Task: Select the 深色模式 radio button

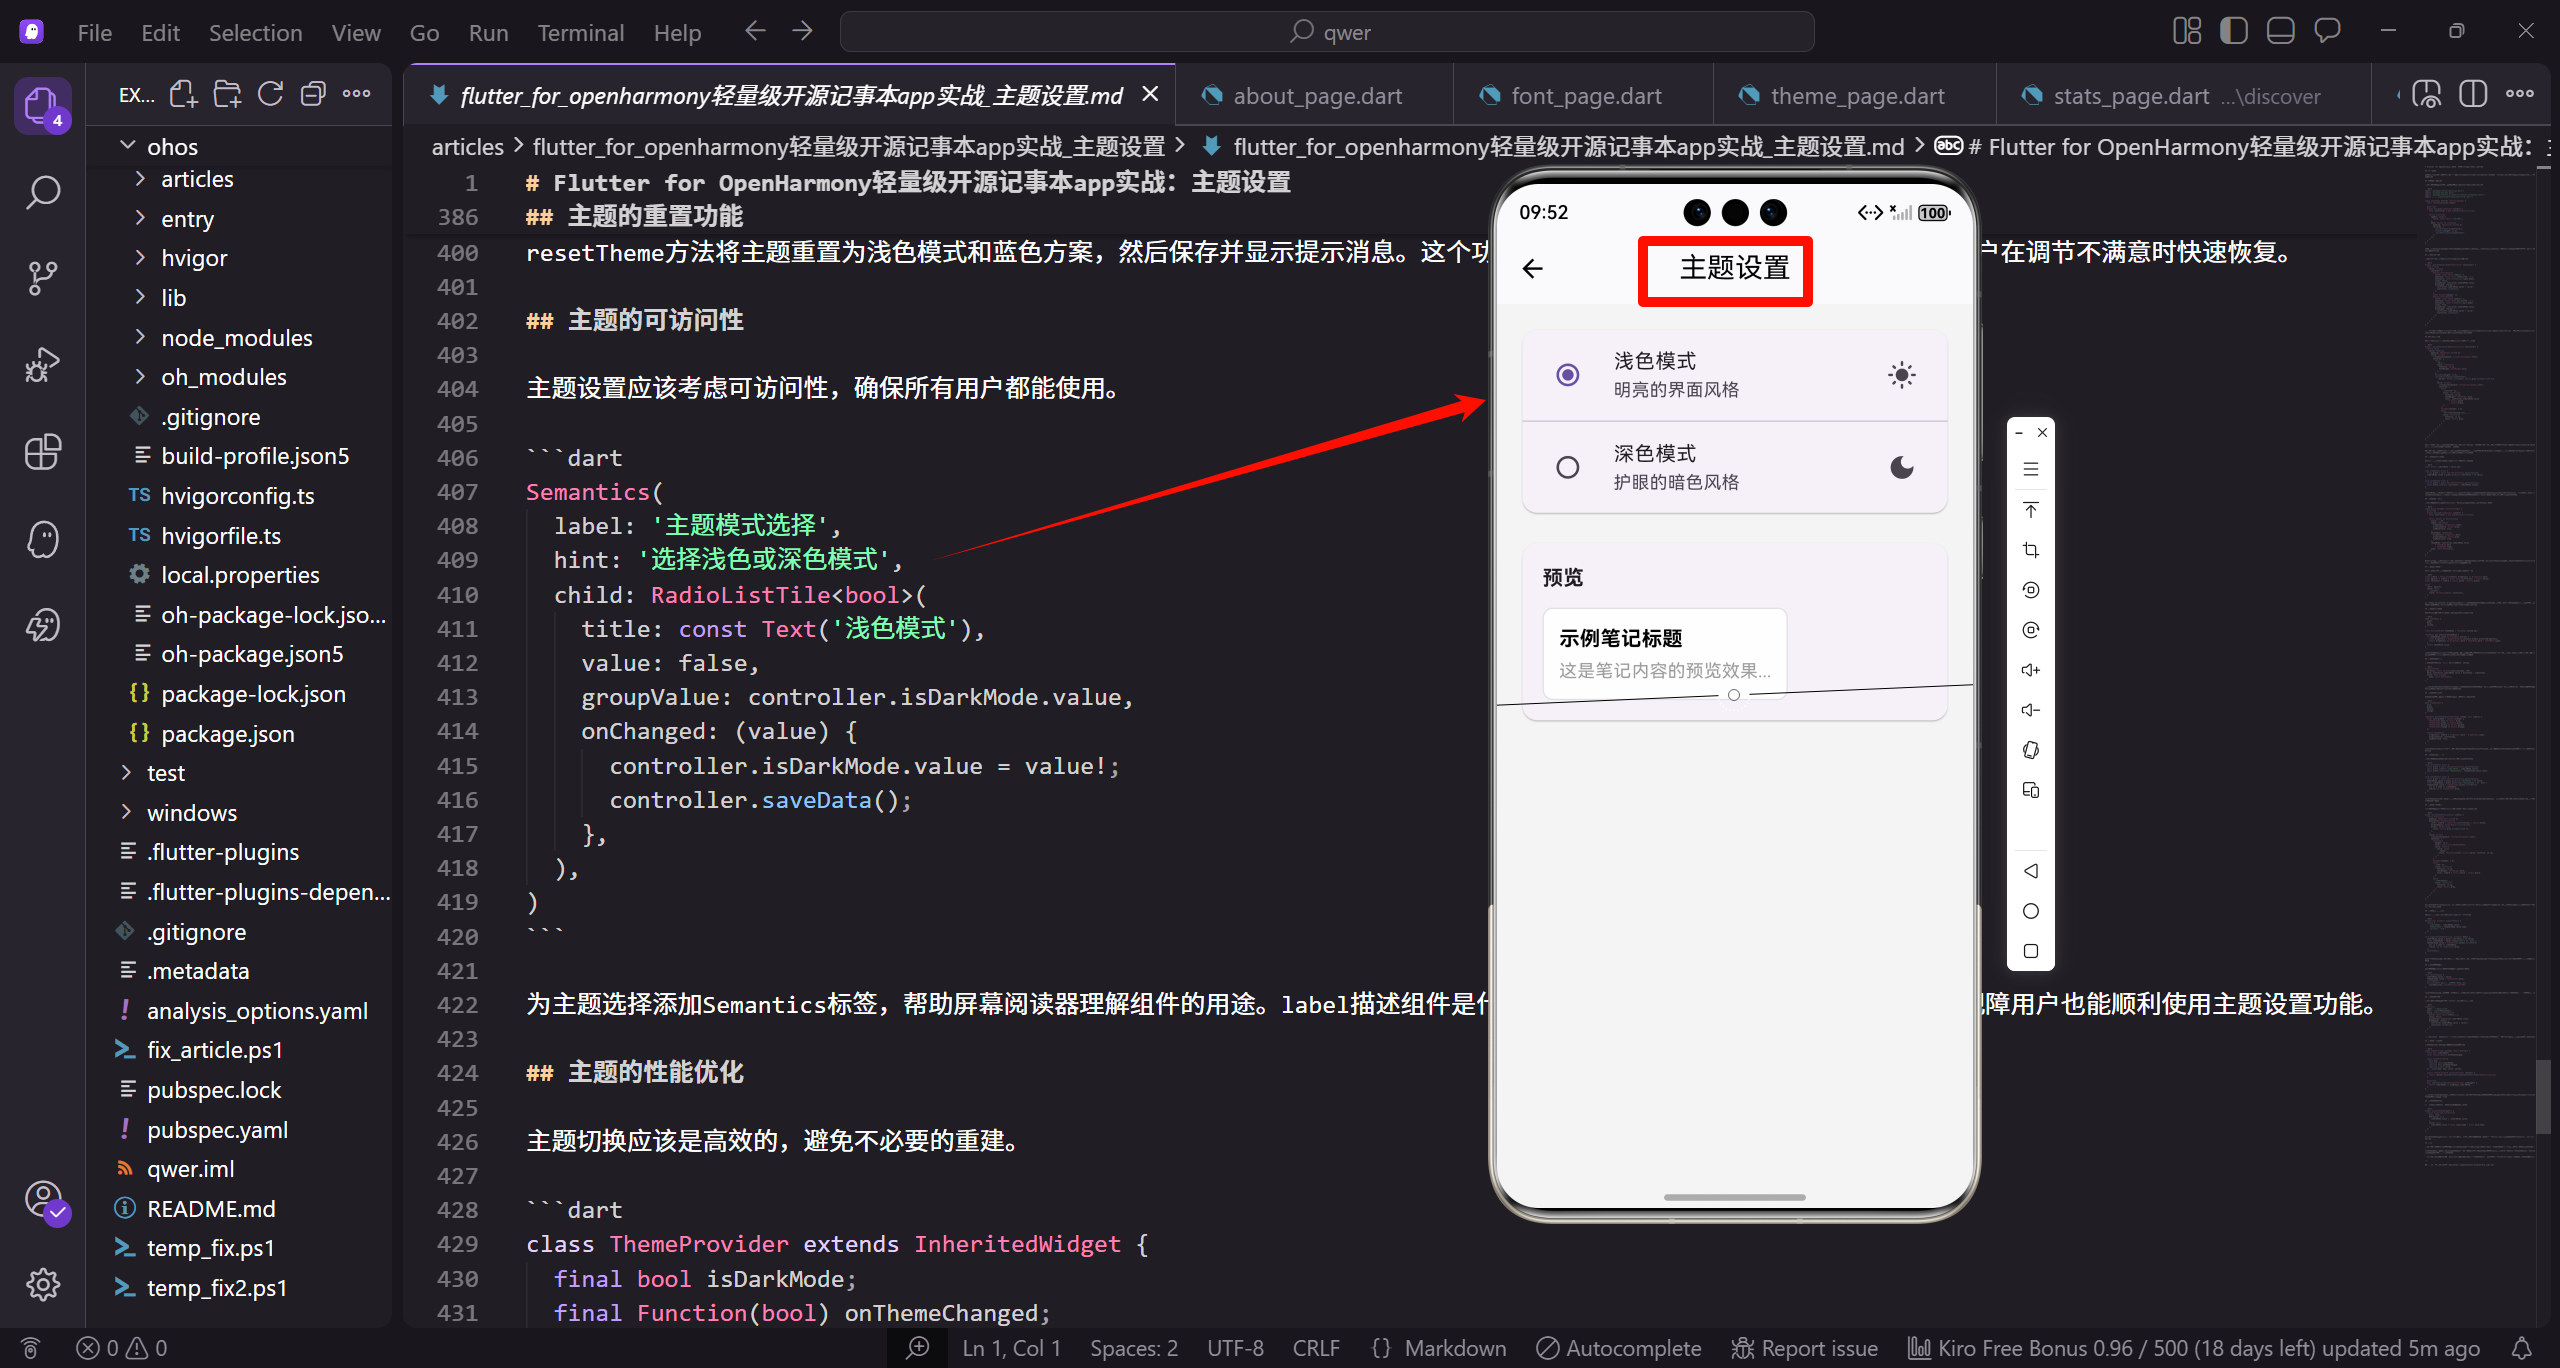Action: 1567,467
